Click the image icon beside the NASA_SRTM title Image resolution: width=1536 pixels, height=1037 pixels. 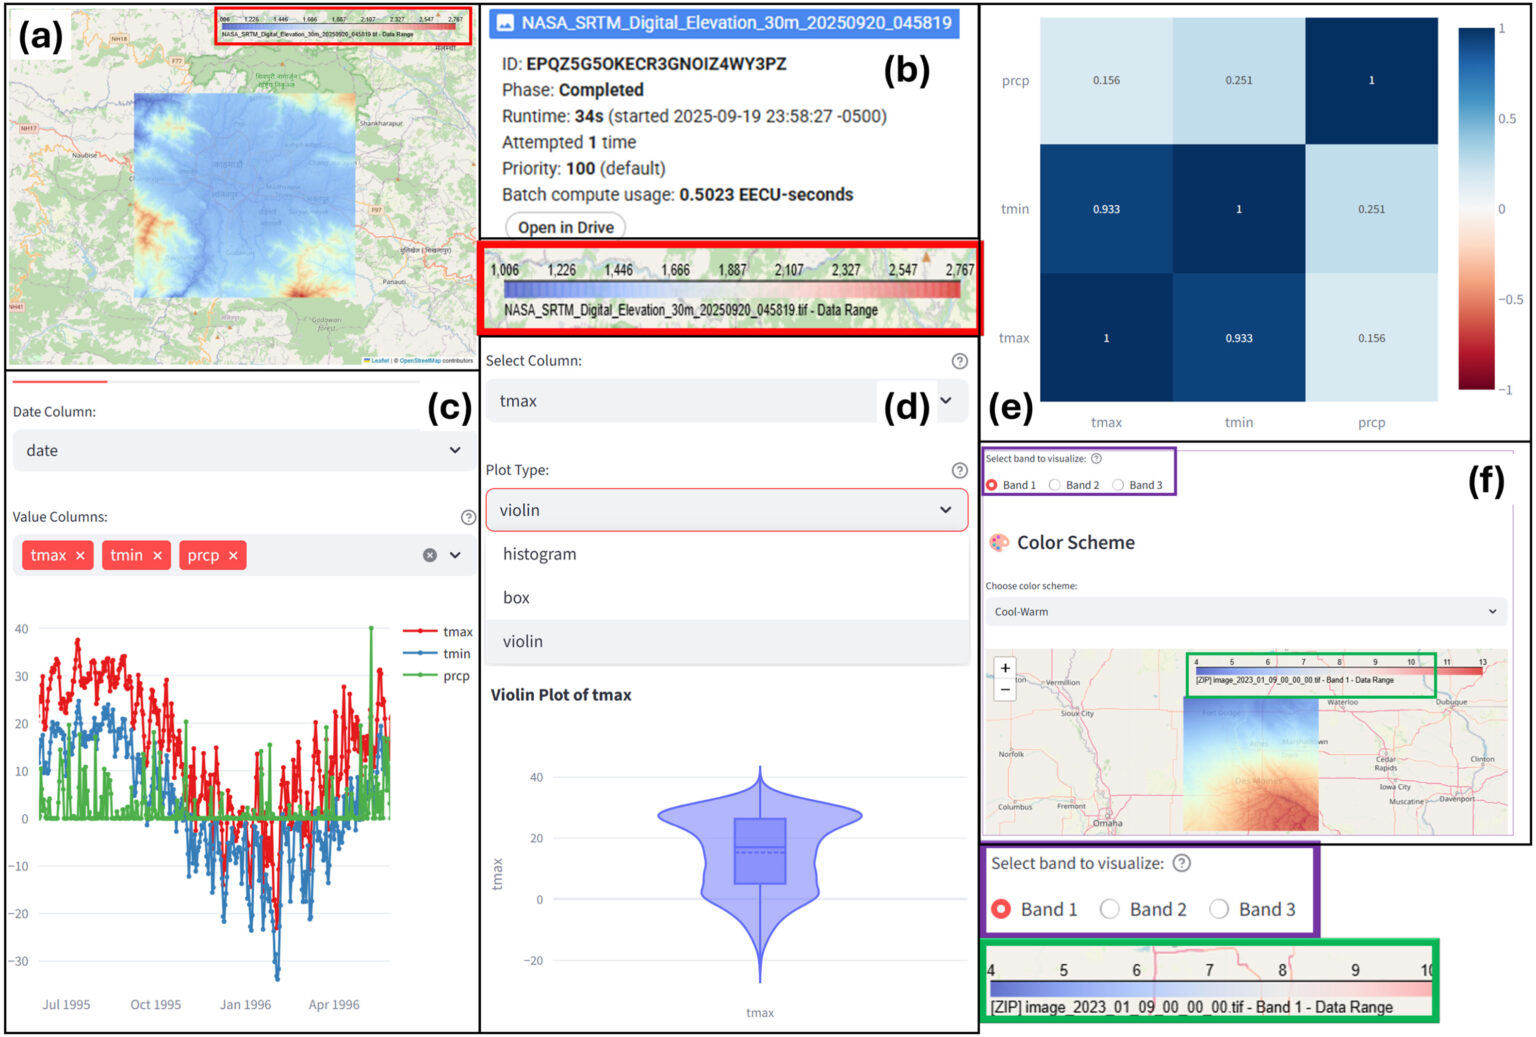[x=505, y=22]
